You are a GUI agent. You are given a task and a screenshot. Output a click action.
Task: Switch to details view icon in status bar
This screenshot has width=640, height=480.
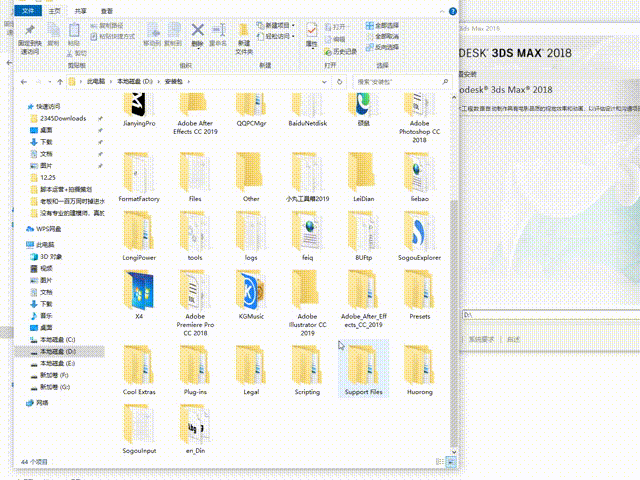pos(440,462)
